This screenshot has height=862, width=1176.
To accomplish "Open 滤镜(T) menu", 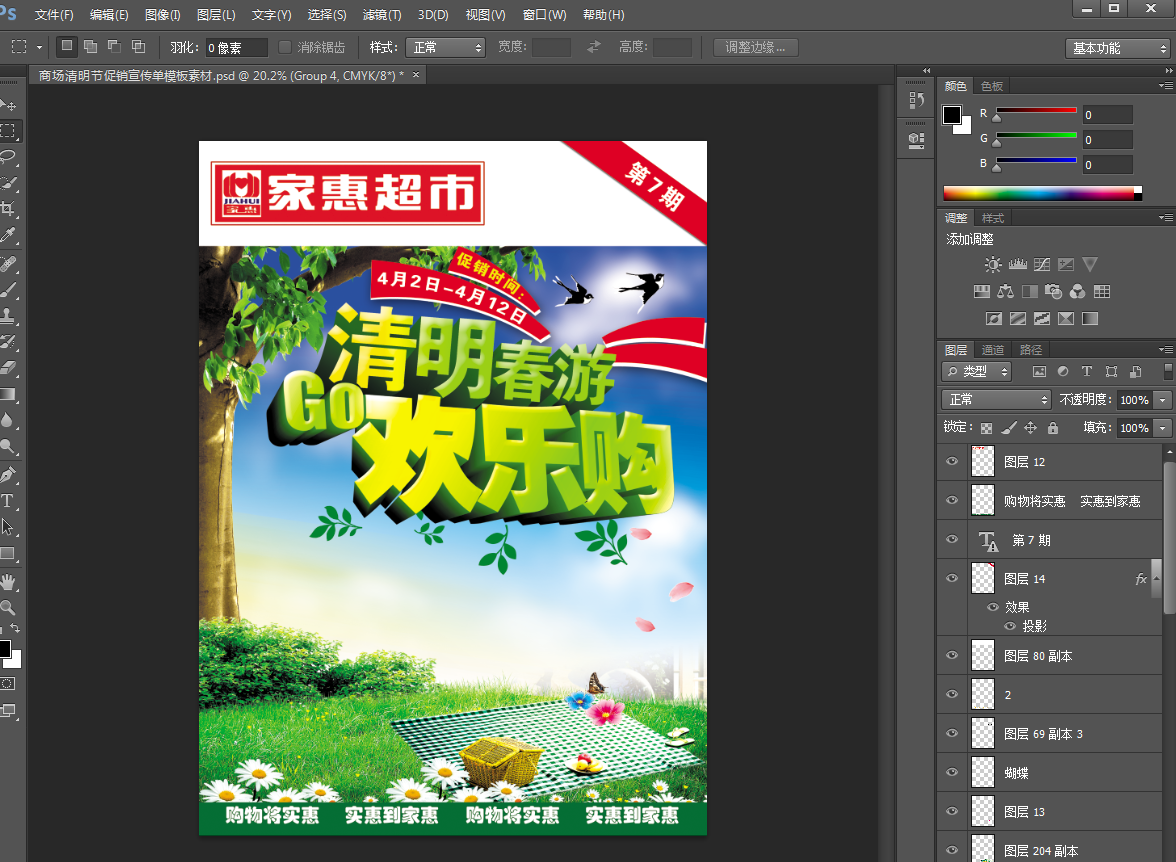I will tap(382, 15).
